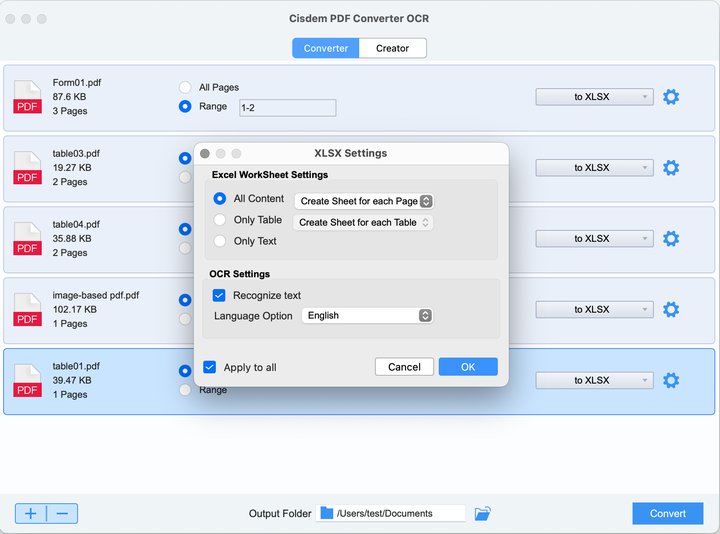Open Language Option English dropdown
The height and width of the screenshot is (534, 720).
(367, 315)
